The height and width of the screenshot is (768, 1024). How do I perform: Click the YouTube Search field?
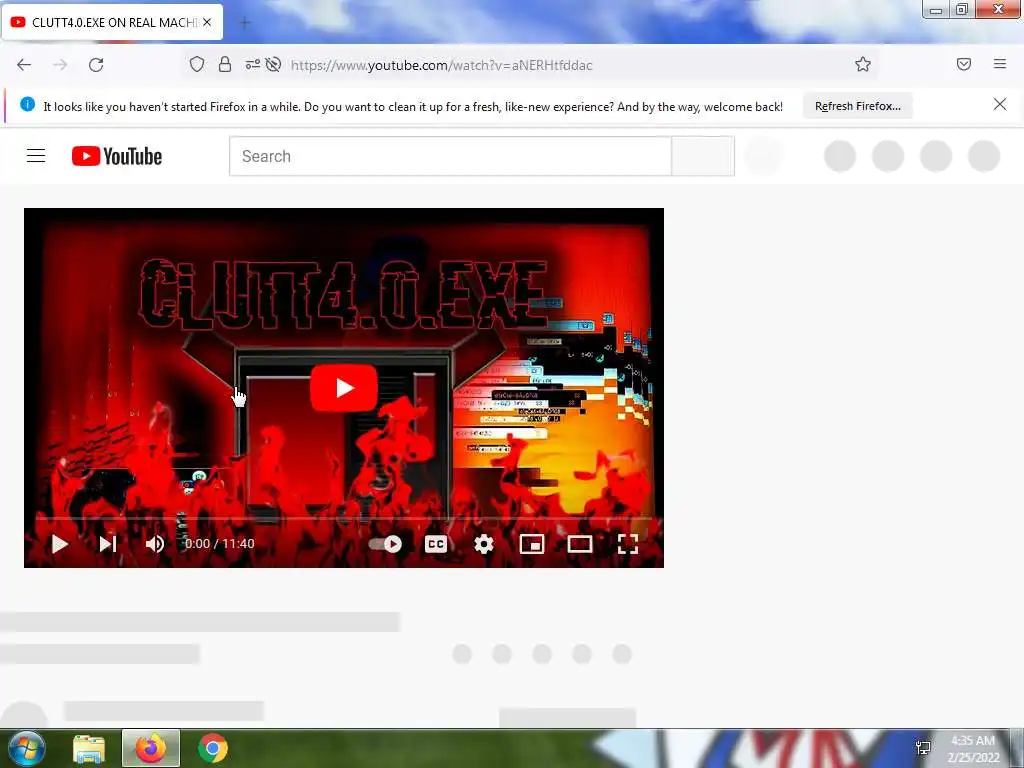[x=450, y=156]
